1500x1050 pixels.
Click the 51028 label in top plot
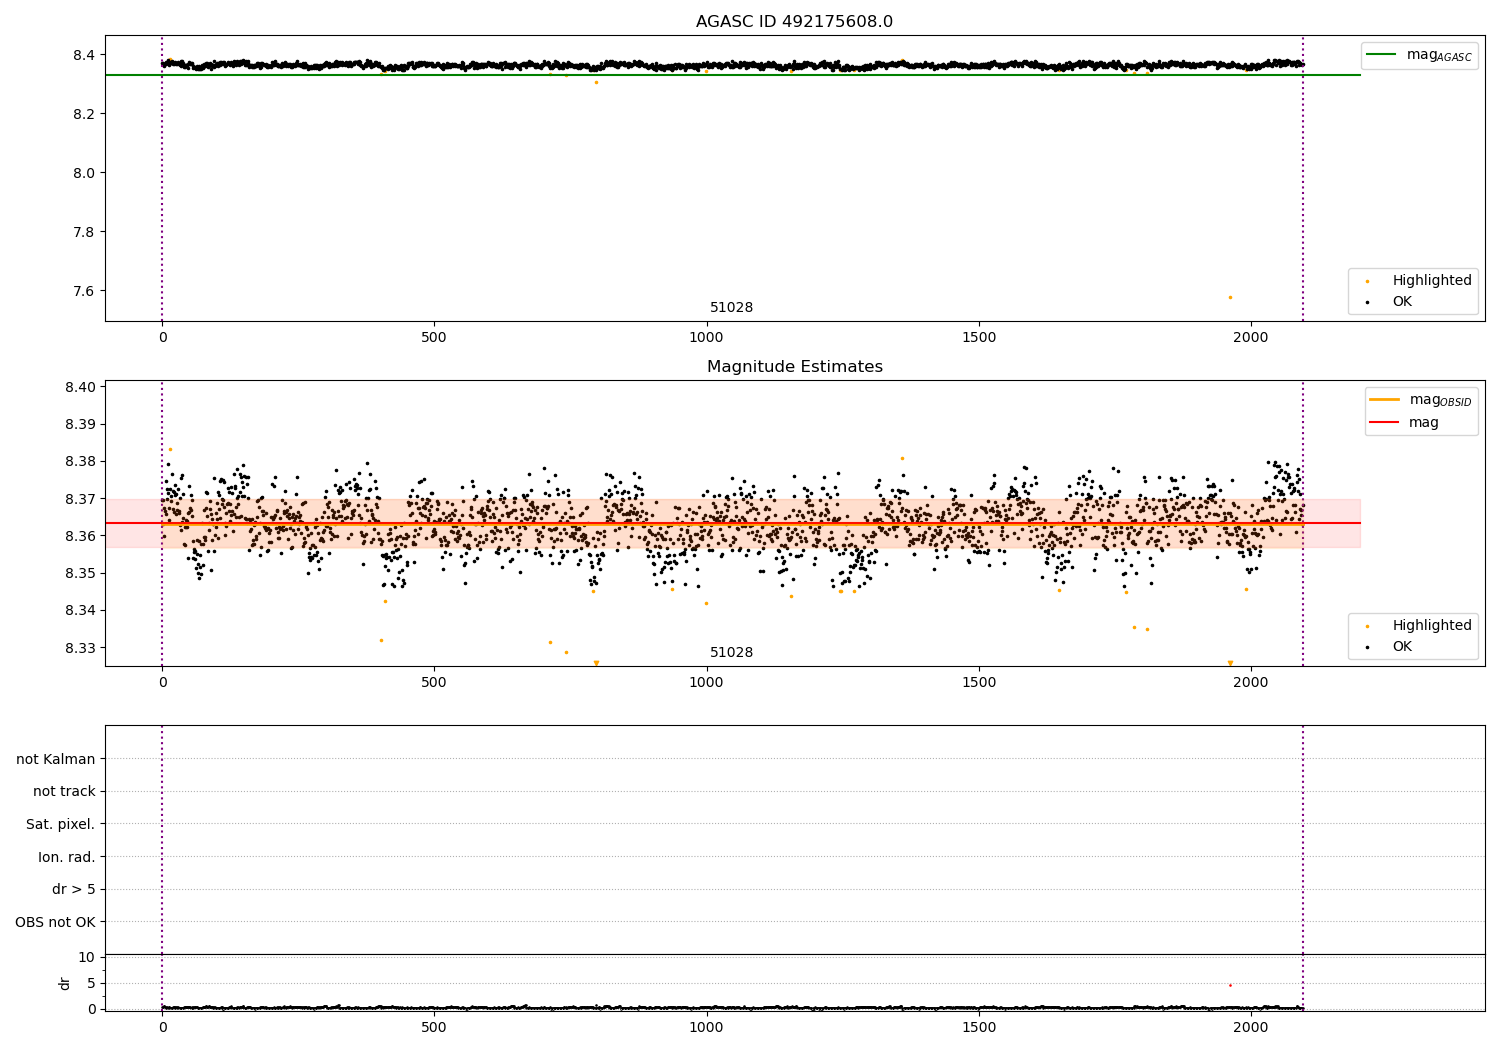[731, 308]
